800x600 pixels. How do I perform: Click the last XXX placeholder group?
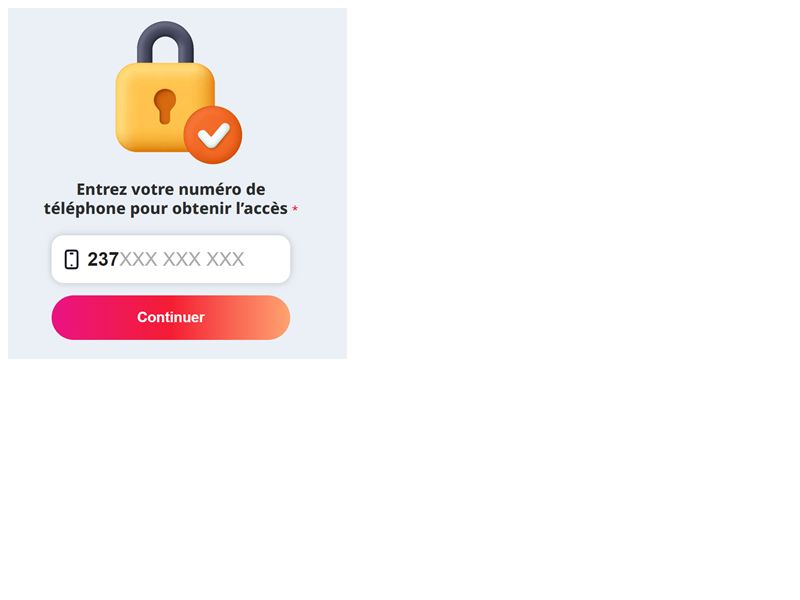pyautogui.click(x=225, y=259)
